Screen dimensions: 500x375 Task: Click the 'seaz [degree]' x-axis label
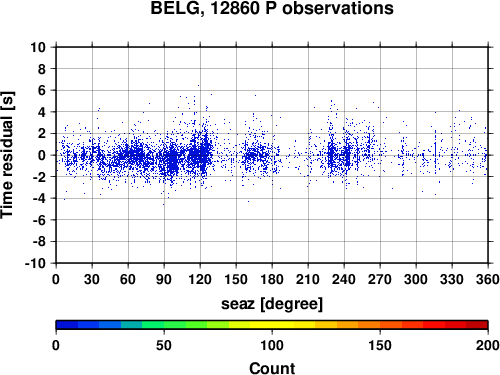point(272,304)
